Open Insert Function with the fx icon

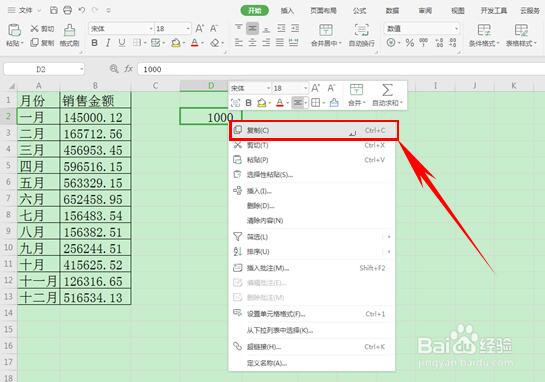click(129, 69)
